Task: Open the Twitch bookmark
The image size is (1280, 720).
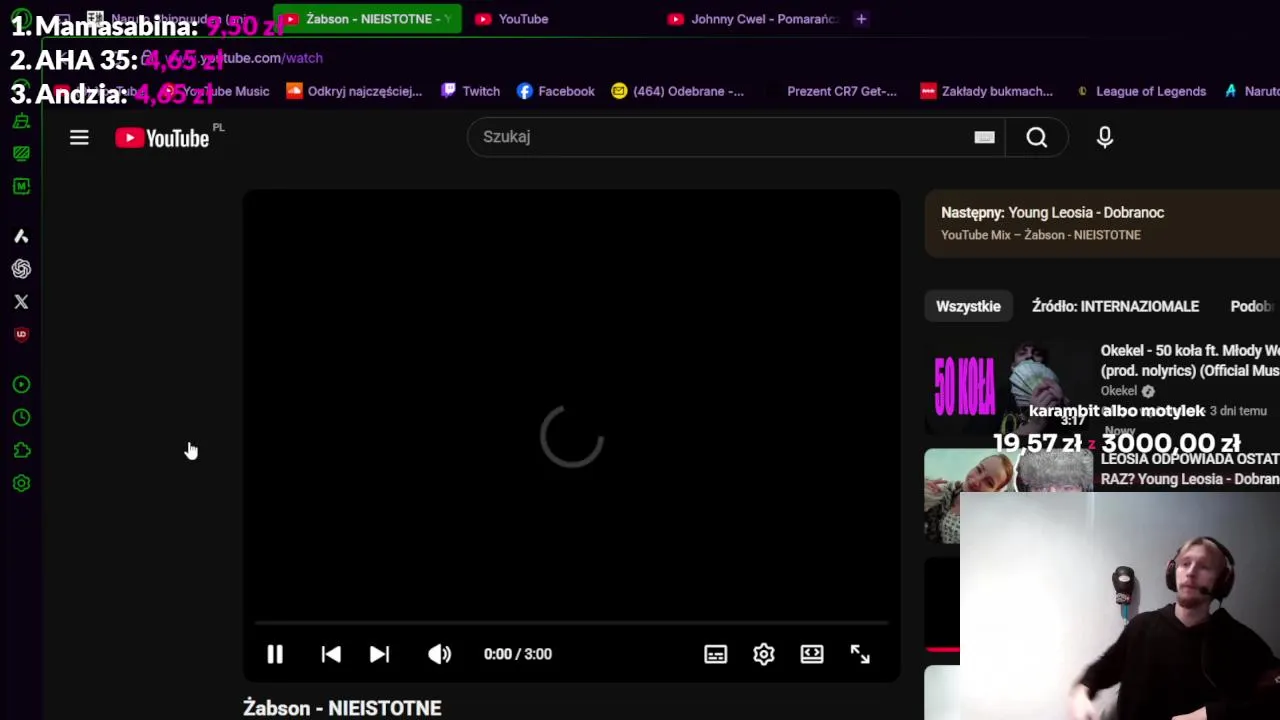Action: pyautogui.click(x=470, y=91)
